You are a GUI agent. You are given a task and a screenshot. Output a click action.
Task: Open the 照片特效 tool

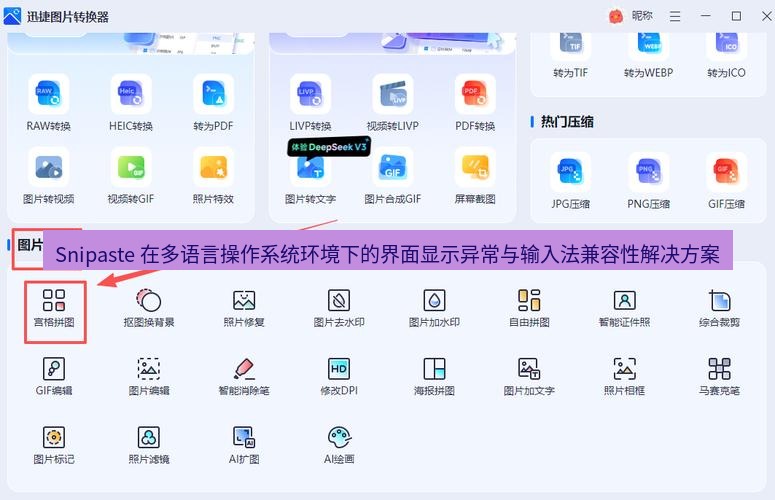pos(214,177)
